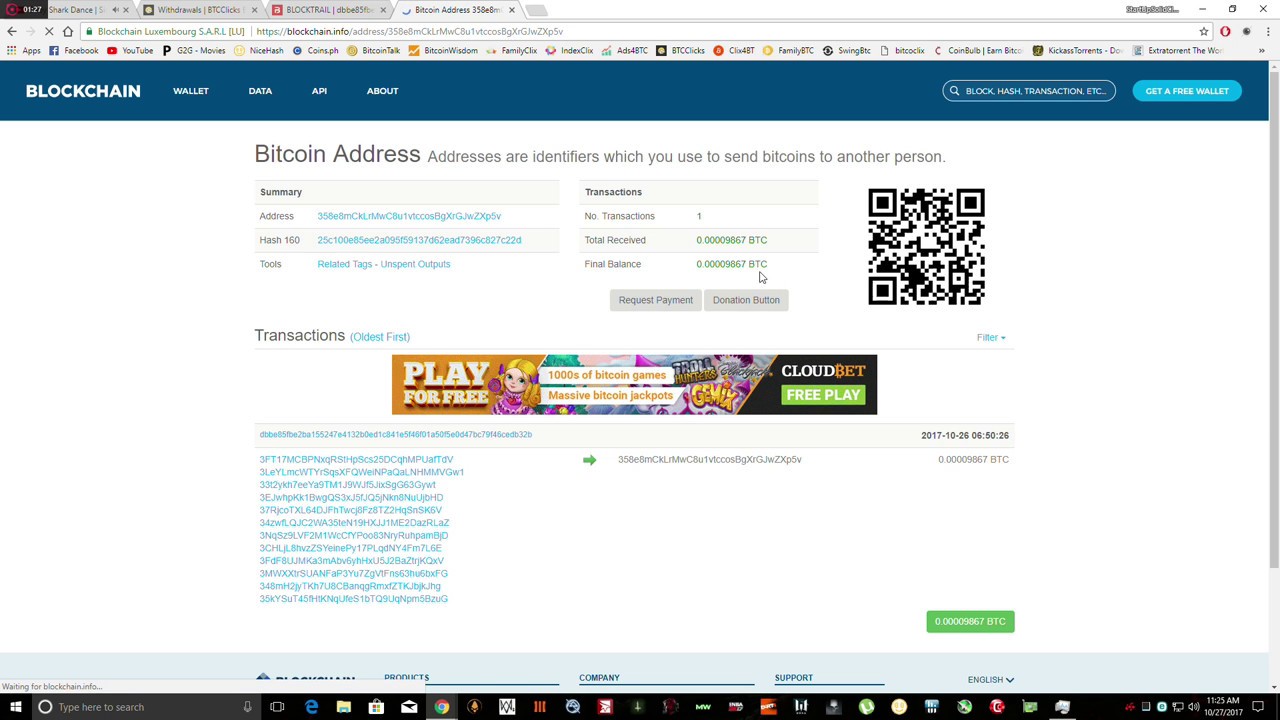The height and width of the screenshot is (720, 1280).
Task: Click the search magnifier icon in header
Action: pos(954,91)
